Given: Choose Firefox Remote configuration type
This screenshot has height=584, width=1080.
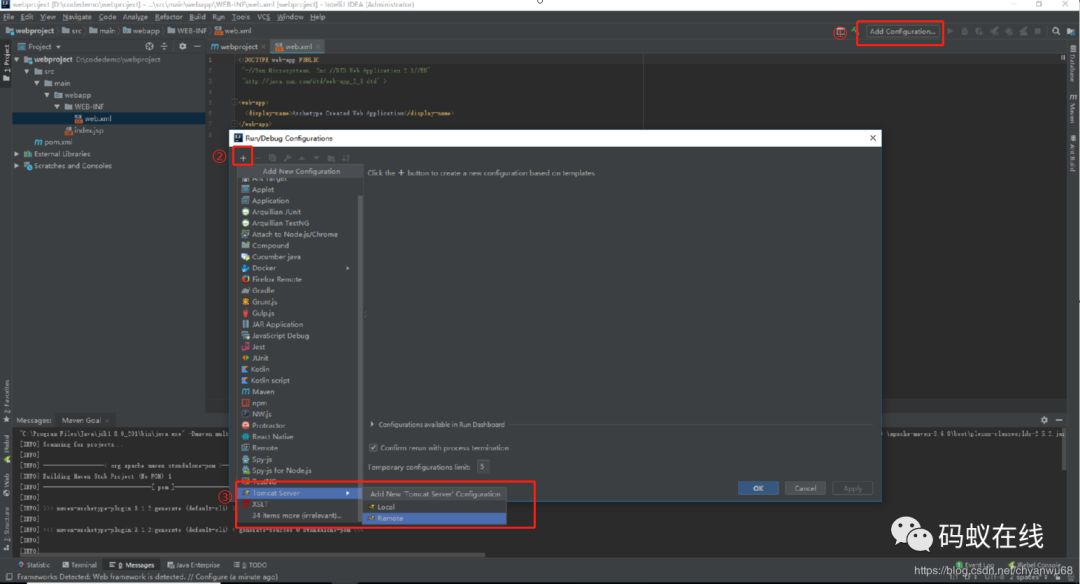Looking at the screenshot, I should point(276,279).
